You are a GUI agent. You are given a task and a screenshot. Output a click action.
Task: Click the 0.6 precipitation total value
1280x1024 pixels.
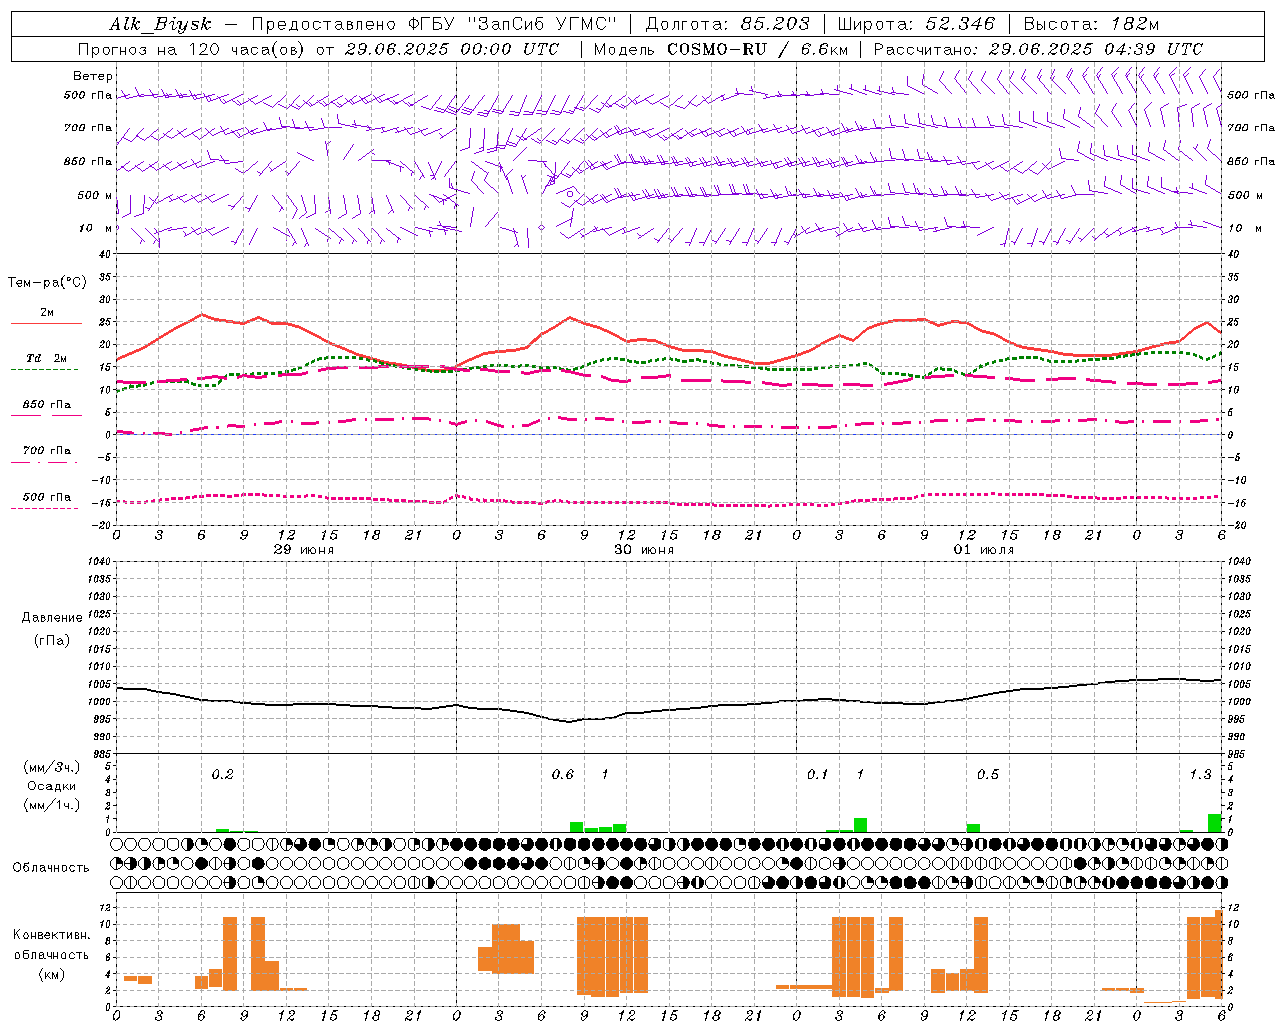click(x=563, y=774)
